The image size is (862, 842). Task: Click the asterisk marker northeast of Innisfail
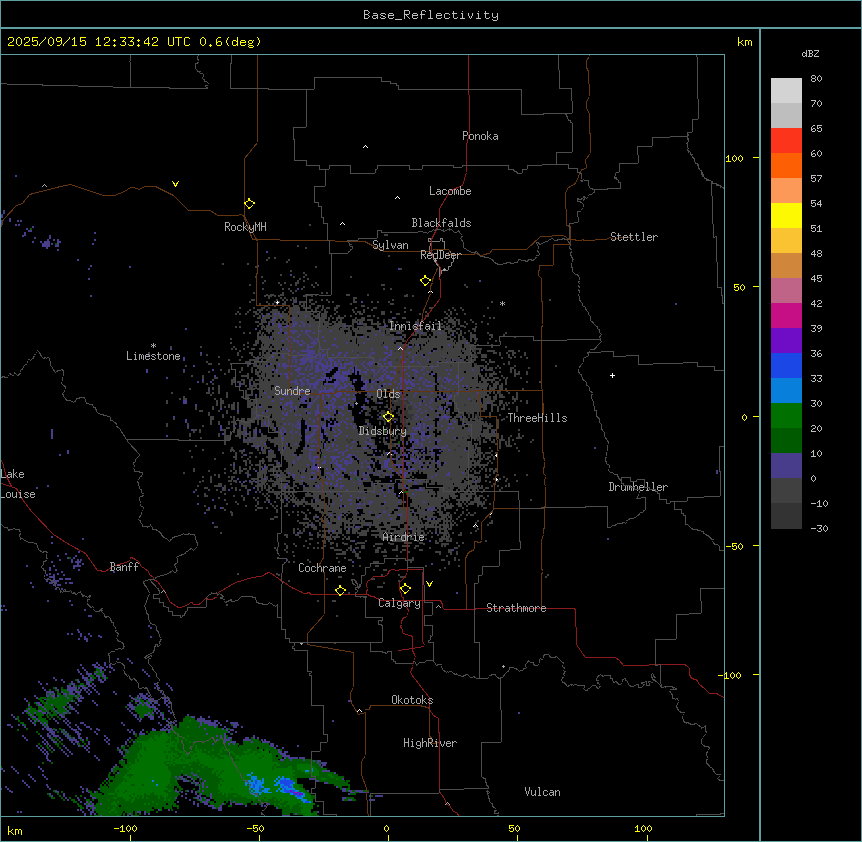(x=502, y=303)
